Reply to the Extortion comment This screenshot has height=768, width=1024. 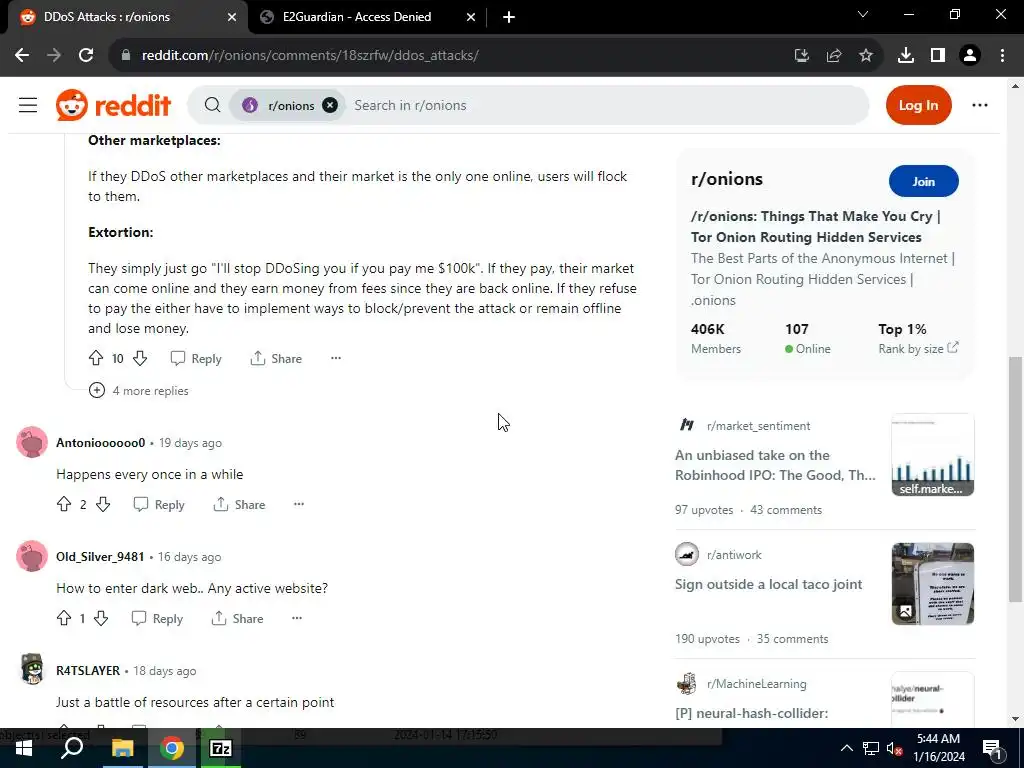pyautogui.click(x=196, y=359)
